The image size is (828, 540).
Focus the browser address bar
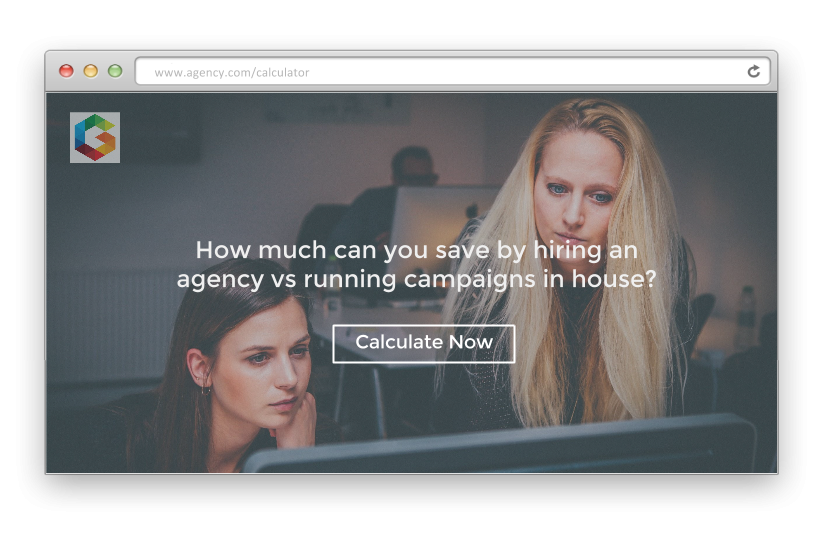coord(453,71)
